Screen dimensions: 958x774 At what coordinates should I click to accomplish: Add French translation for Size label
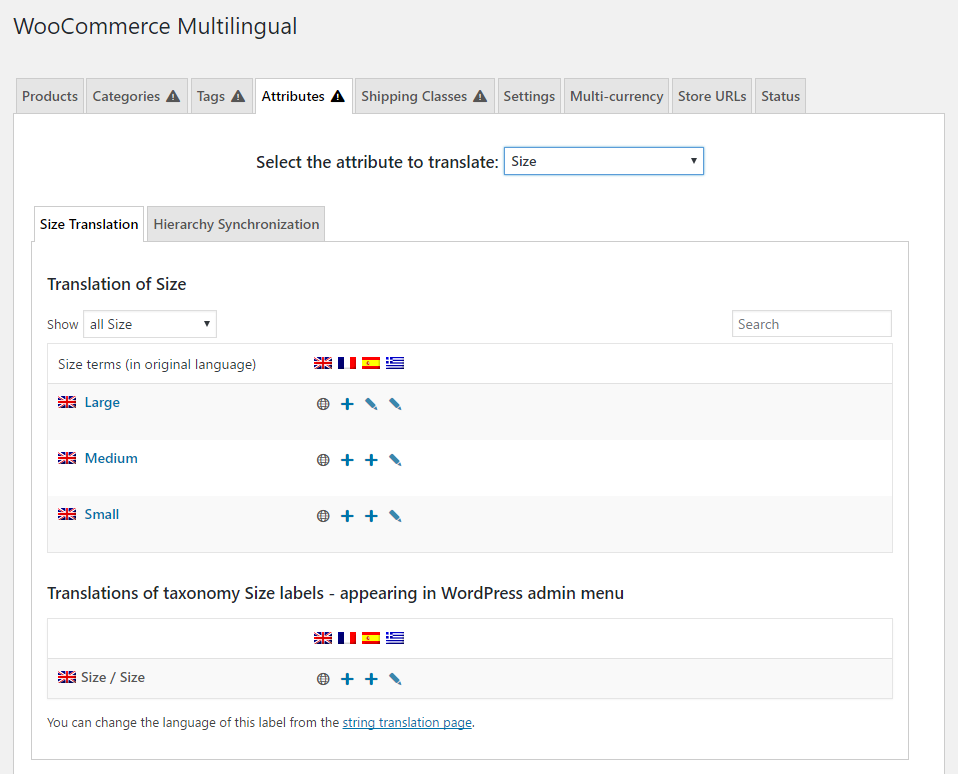(347, 679)
